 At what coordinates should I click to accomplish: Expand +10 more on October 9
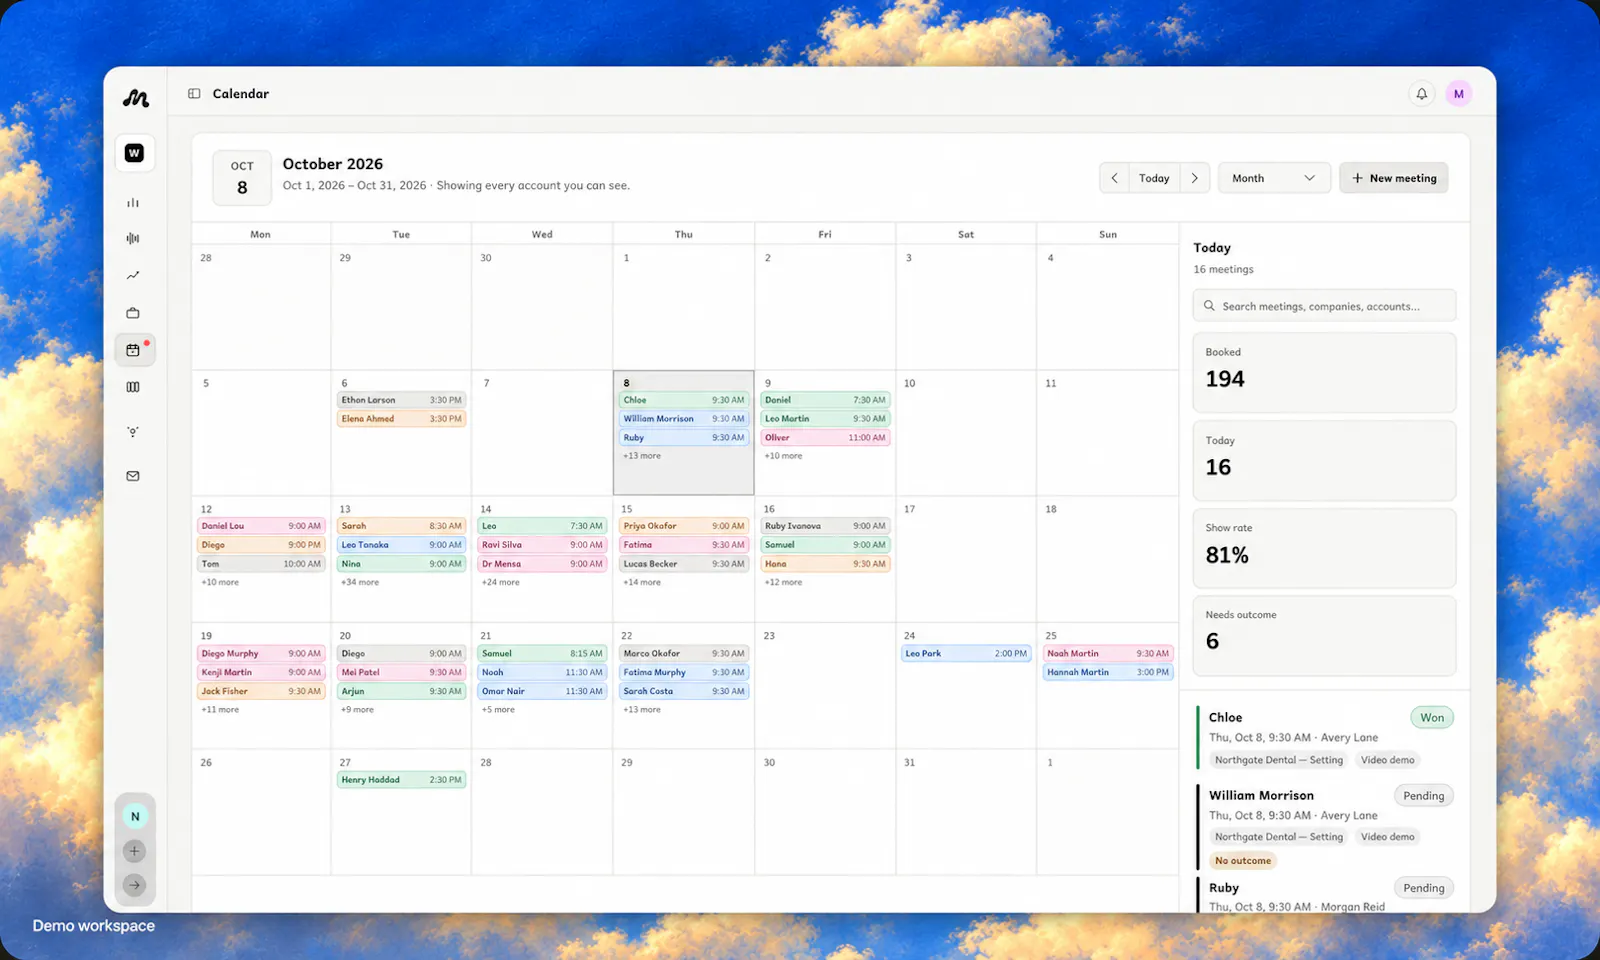(783, 456)
